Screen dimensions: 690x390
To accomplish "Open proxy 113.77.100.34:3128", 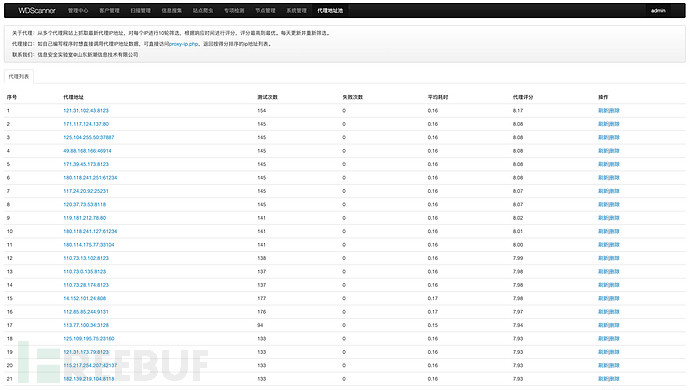I will click(86, 325).
